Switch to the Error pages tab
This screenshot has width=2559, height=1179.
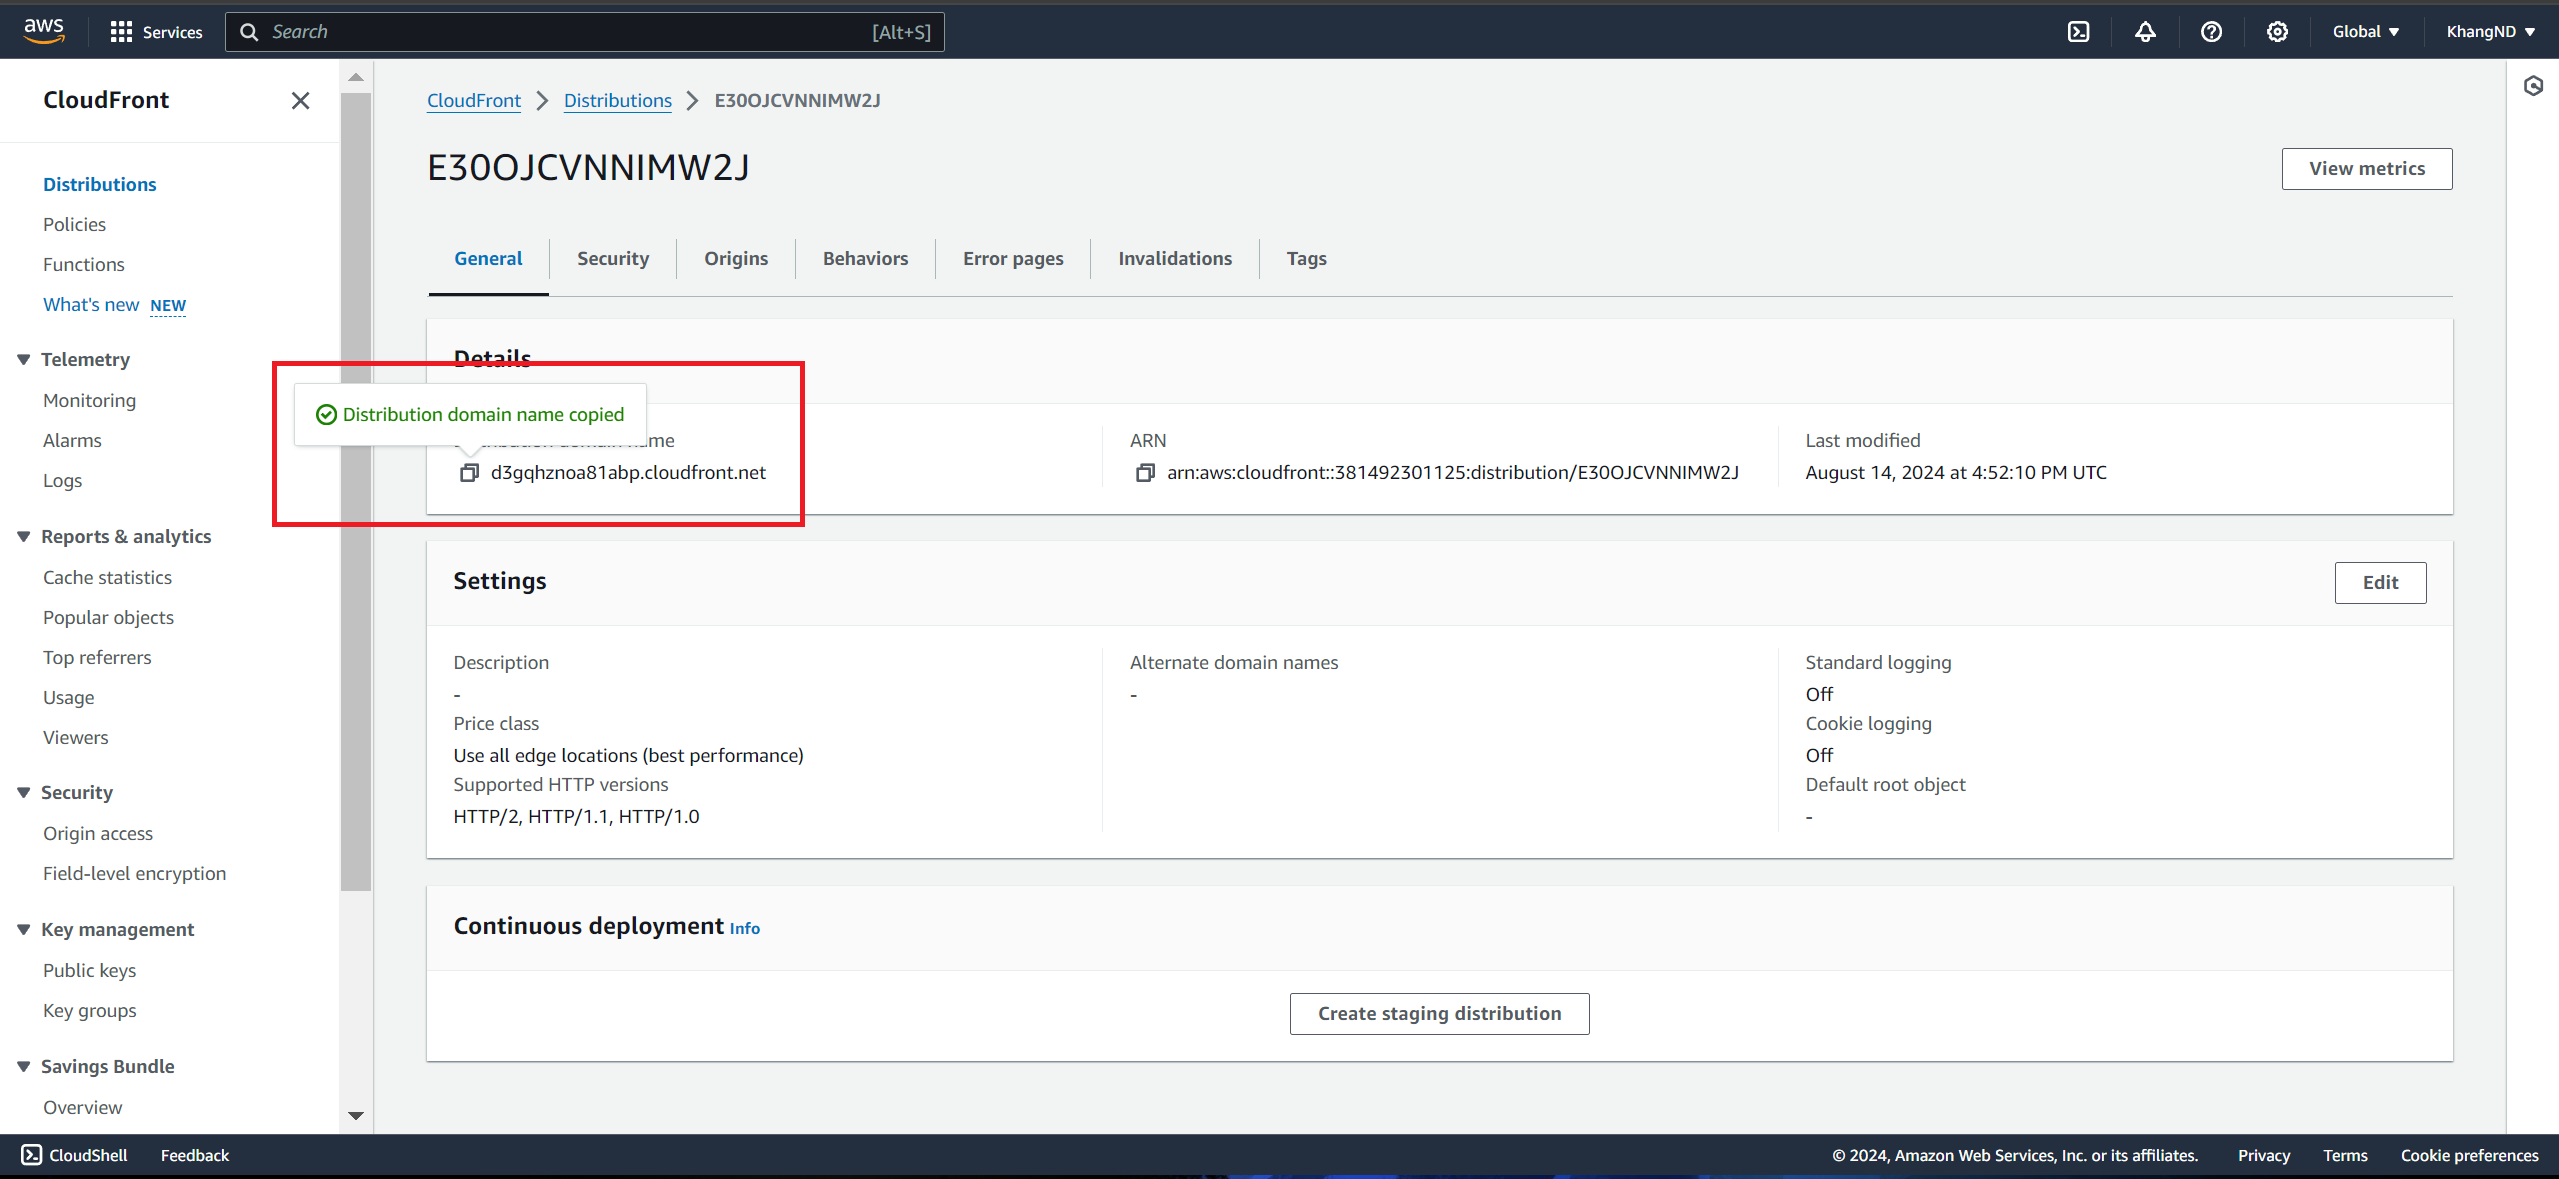tap(1013, 259)
